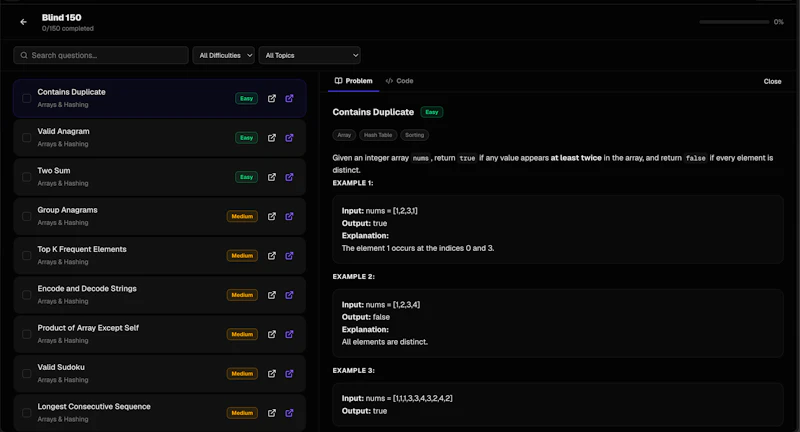
Task: Tick the Valid Sudoku checkbox
Action: (x=27, y=373)
